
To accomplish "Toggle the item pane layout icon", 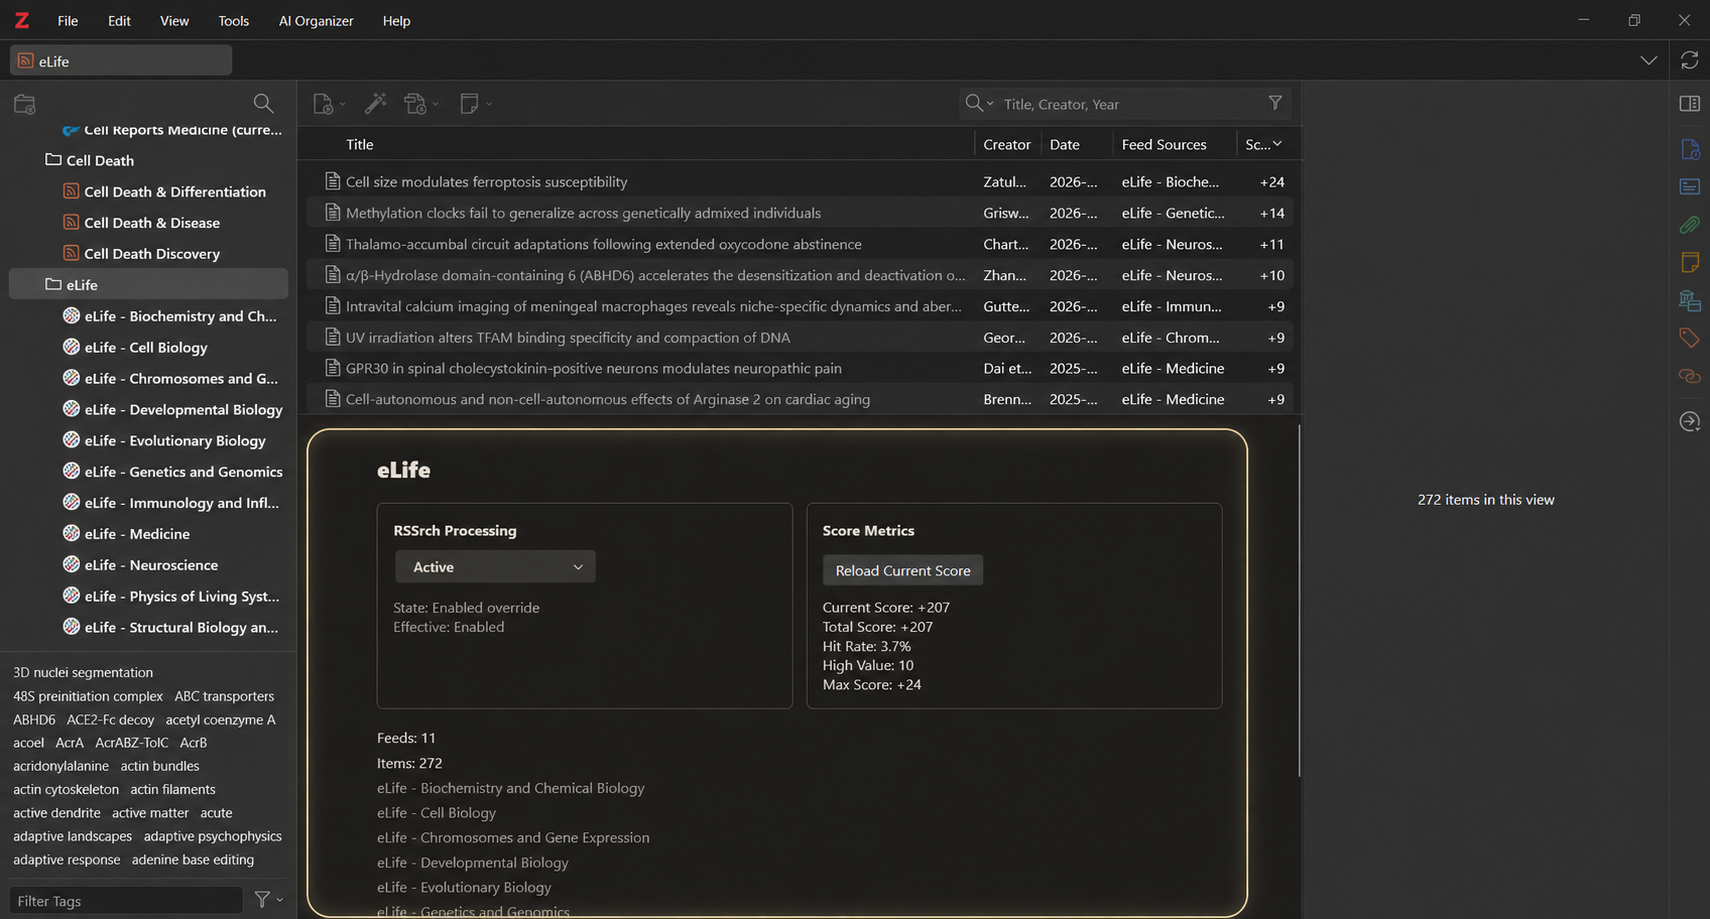I will [x=1689, y=103].
